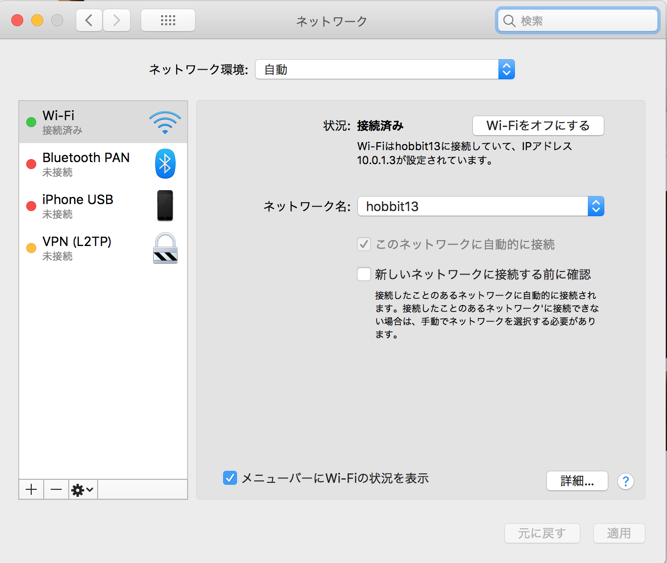Click the back arrow in the toolbar

(89, 20)
